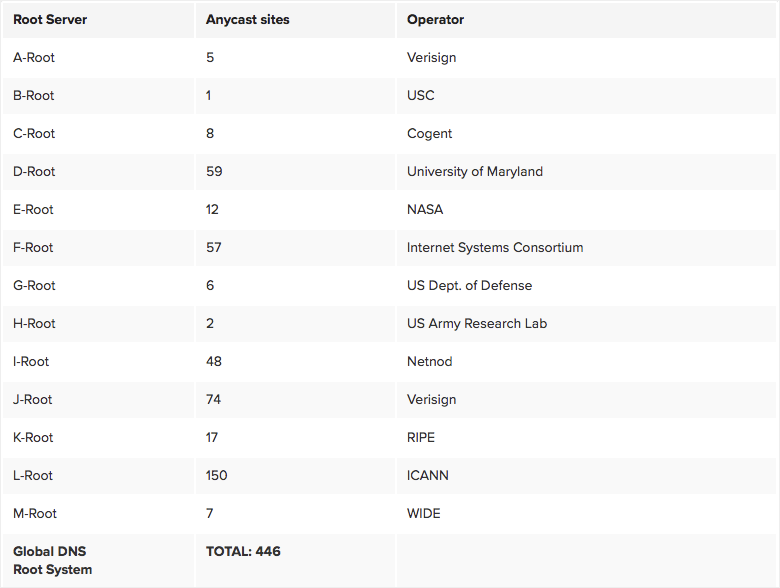Select the RIPE operator cell
This screenshot has height=588, width=780.
click(421, 438)
